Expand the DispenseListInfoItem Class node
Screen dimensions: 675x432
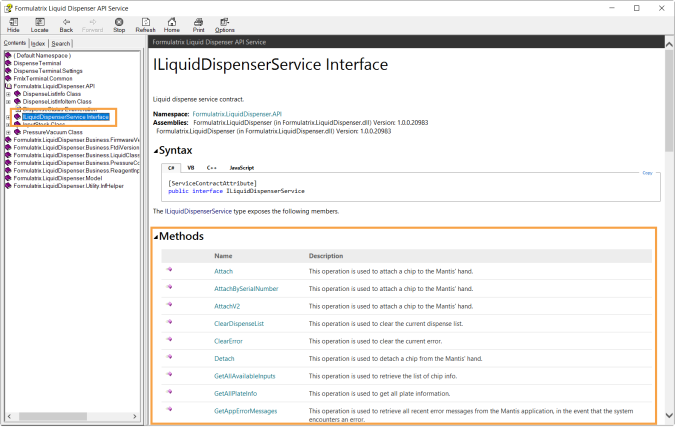pyautogui.click(x=8, y=102)
